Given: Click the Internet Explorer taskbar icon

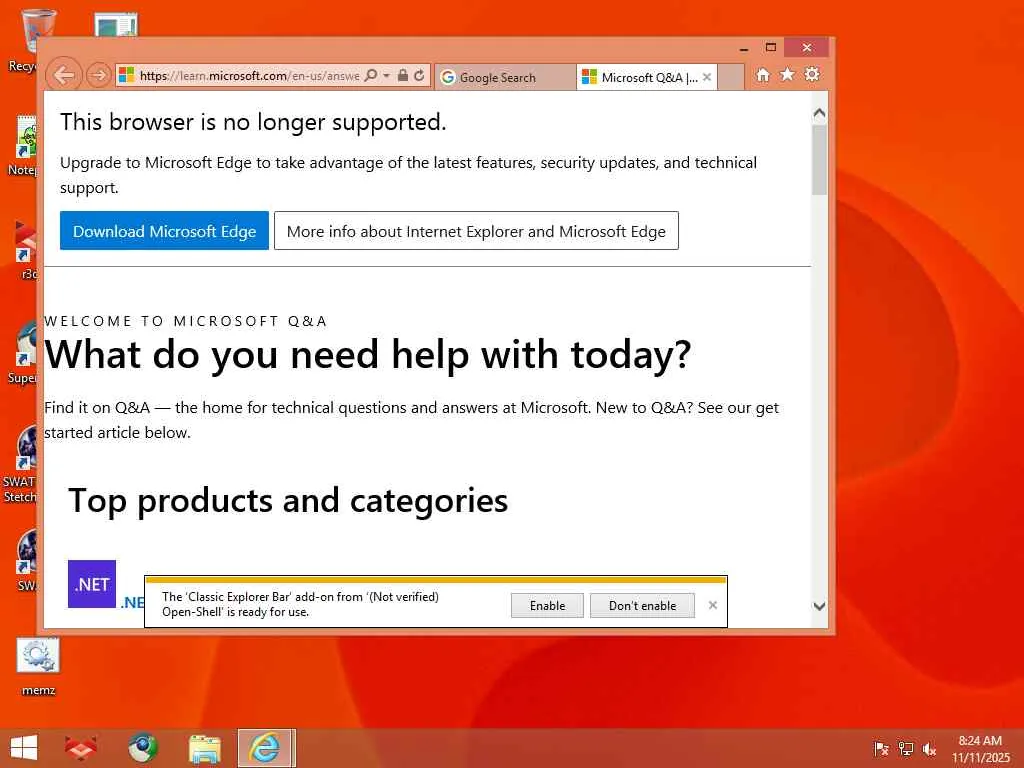Looking at the screenshot, I should 266,748.
